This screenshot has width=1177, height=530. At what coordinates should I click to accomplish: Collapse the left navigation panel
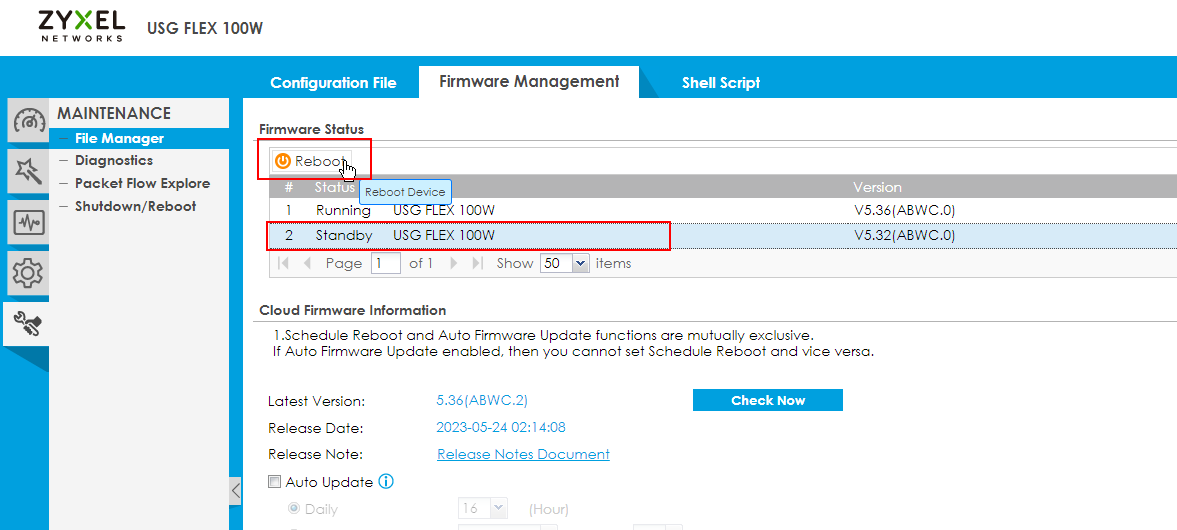pyautogui.click(x=235, y=490)
